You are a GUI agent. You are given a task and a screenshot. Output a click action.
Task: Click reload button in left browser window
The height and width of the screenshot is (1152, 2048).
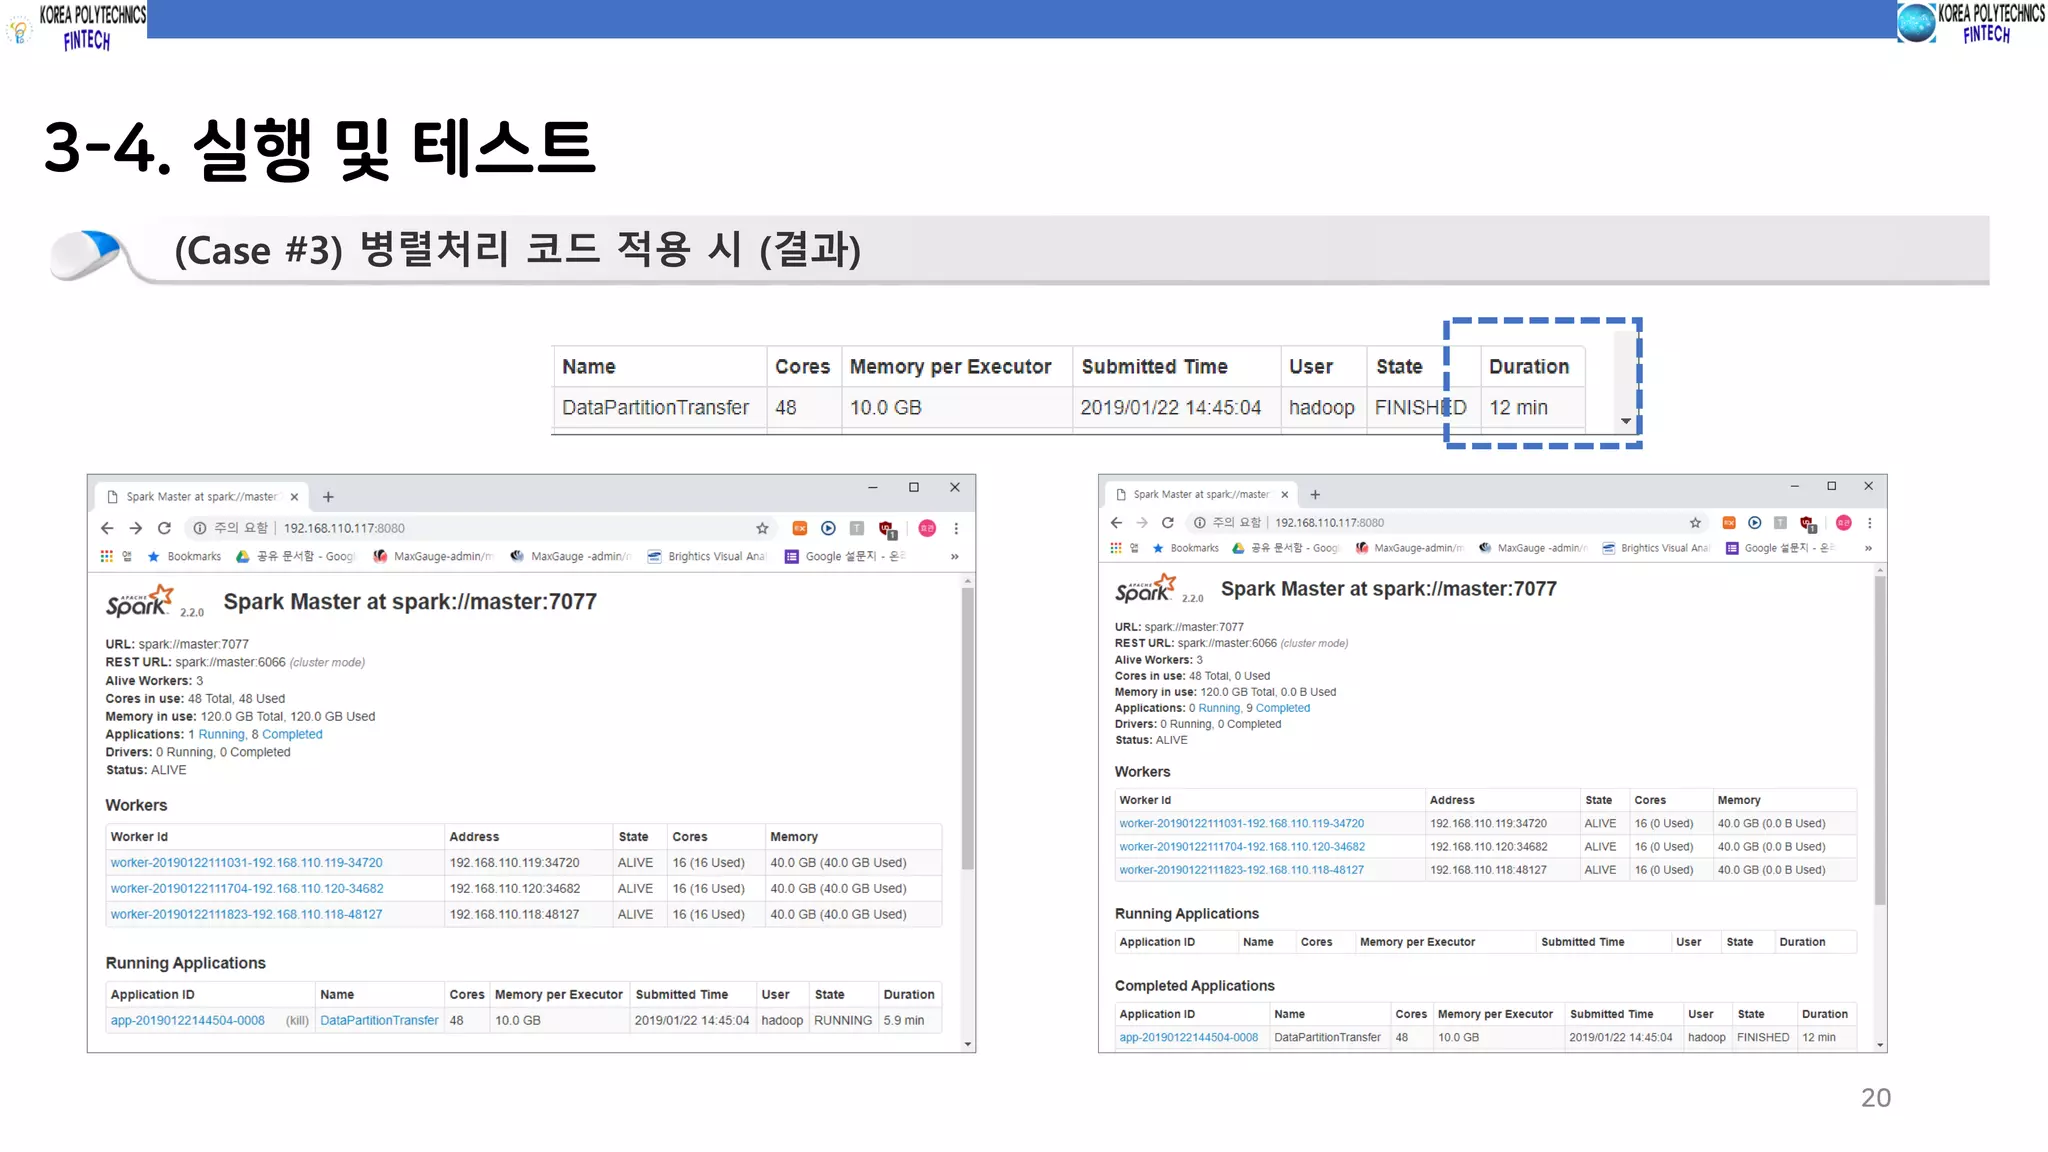[x=164, y=528]
